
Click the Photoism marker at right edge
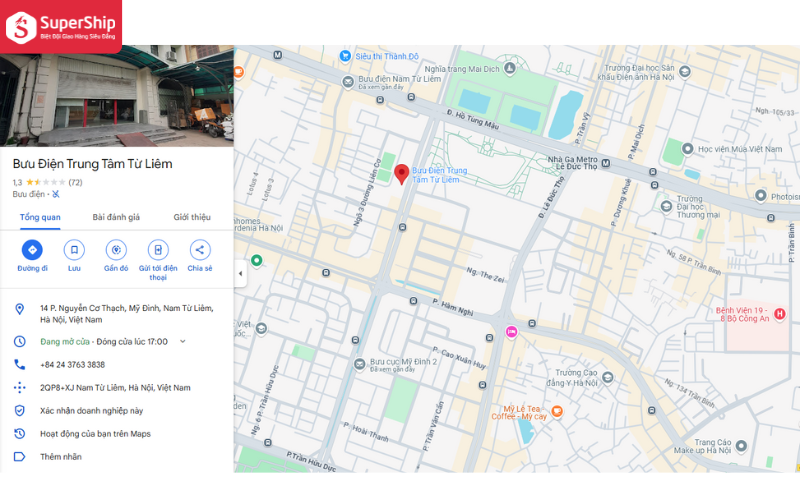(760, 195)
